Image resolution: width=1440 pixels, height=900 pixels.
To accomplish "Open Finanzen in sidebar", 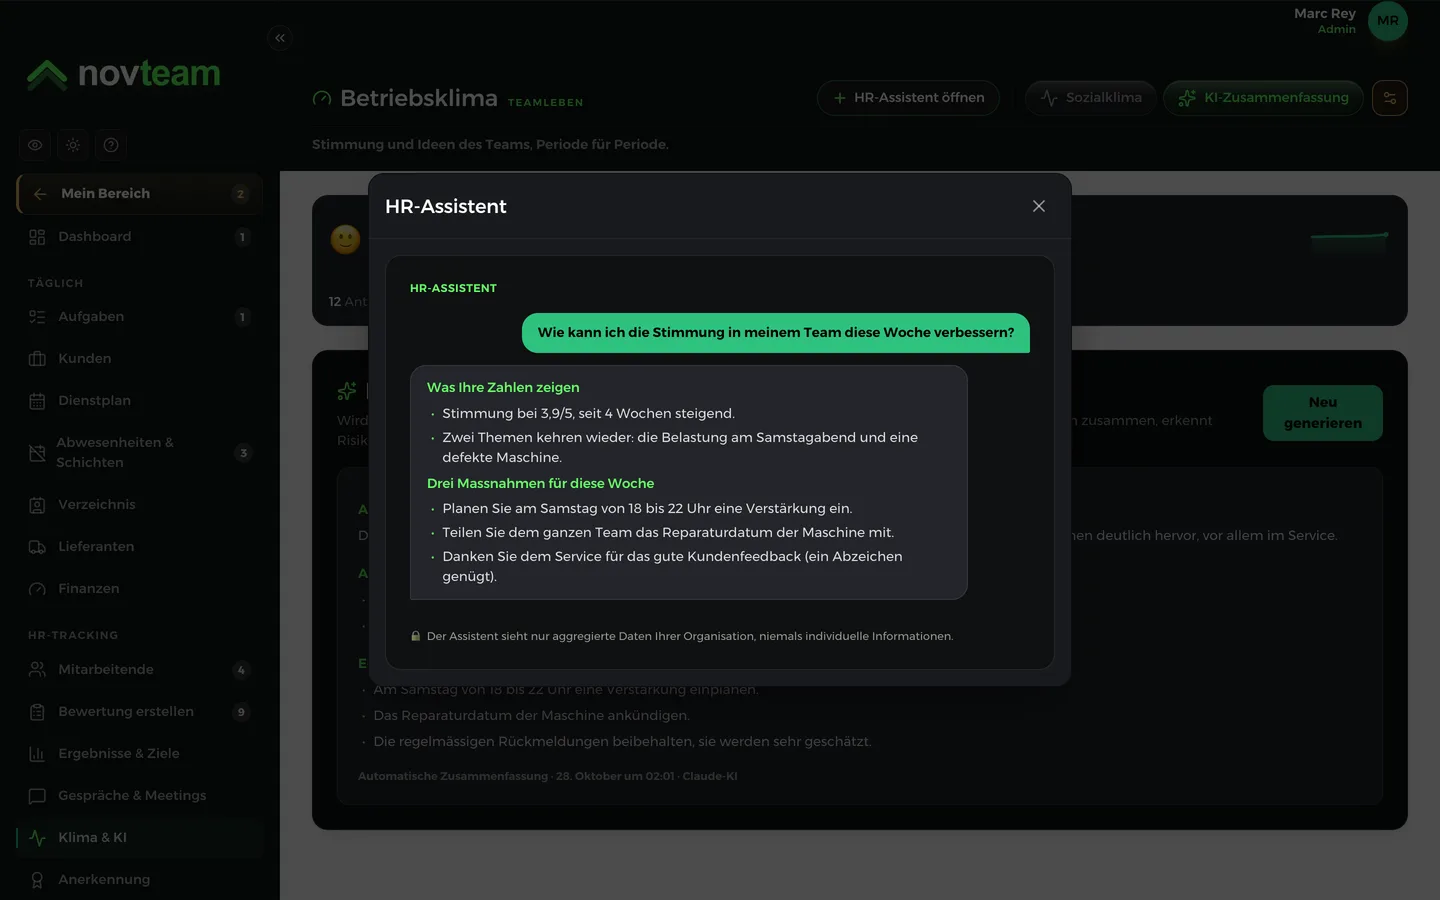I will [140, 589].
